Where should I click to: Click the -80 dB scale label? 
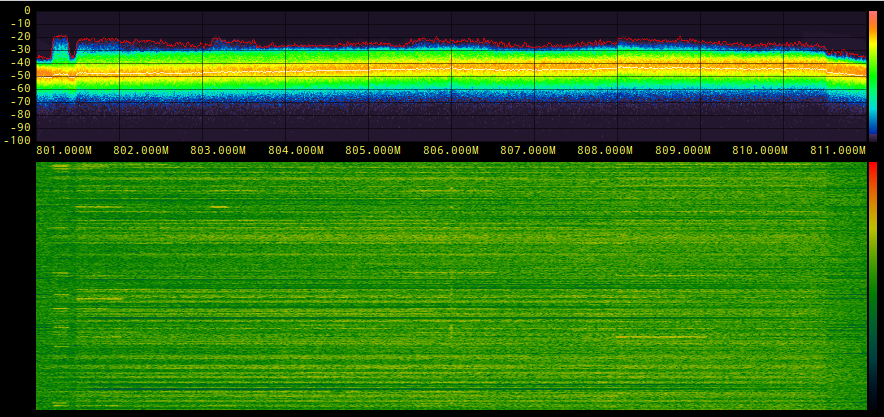[x=21, y=114]
